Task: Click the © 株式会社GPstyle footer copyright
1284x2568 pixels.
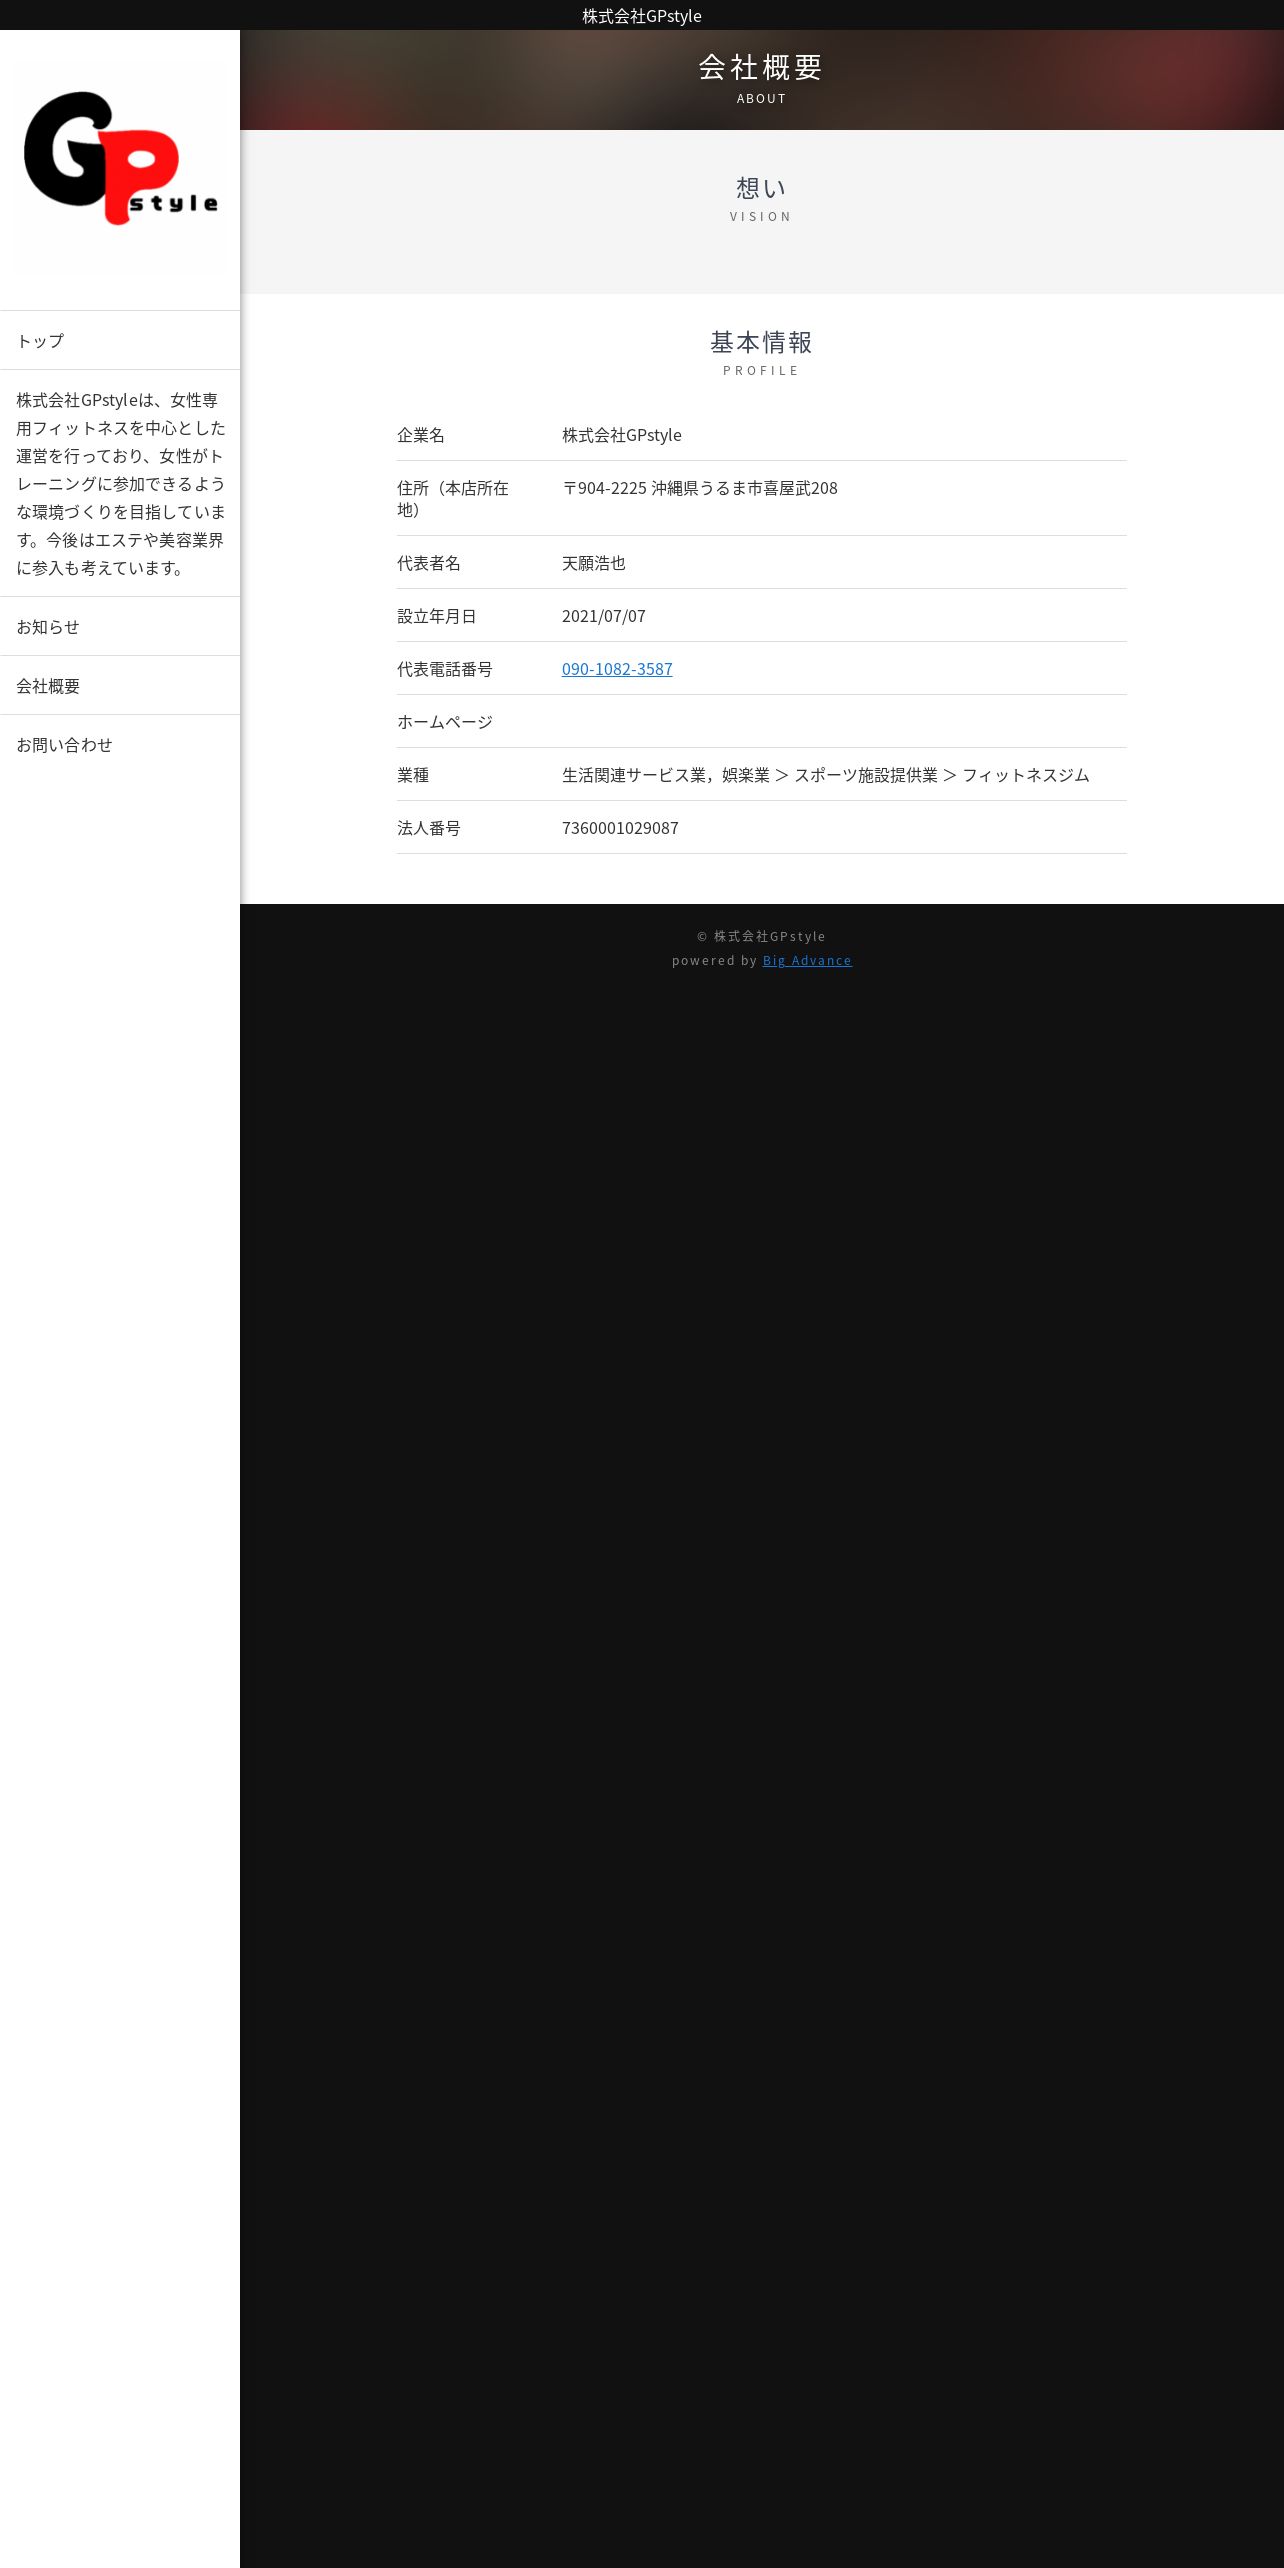Action: [x=761, y=936]
